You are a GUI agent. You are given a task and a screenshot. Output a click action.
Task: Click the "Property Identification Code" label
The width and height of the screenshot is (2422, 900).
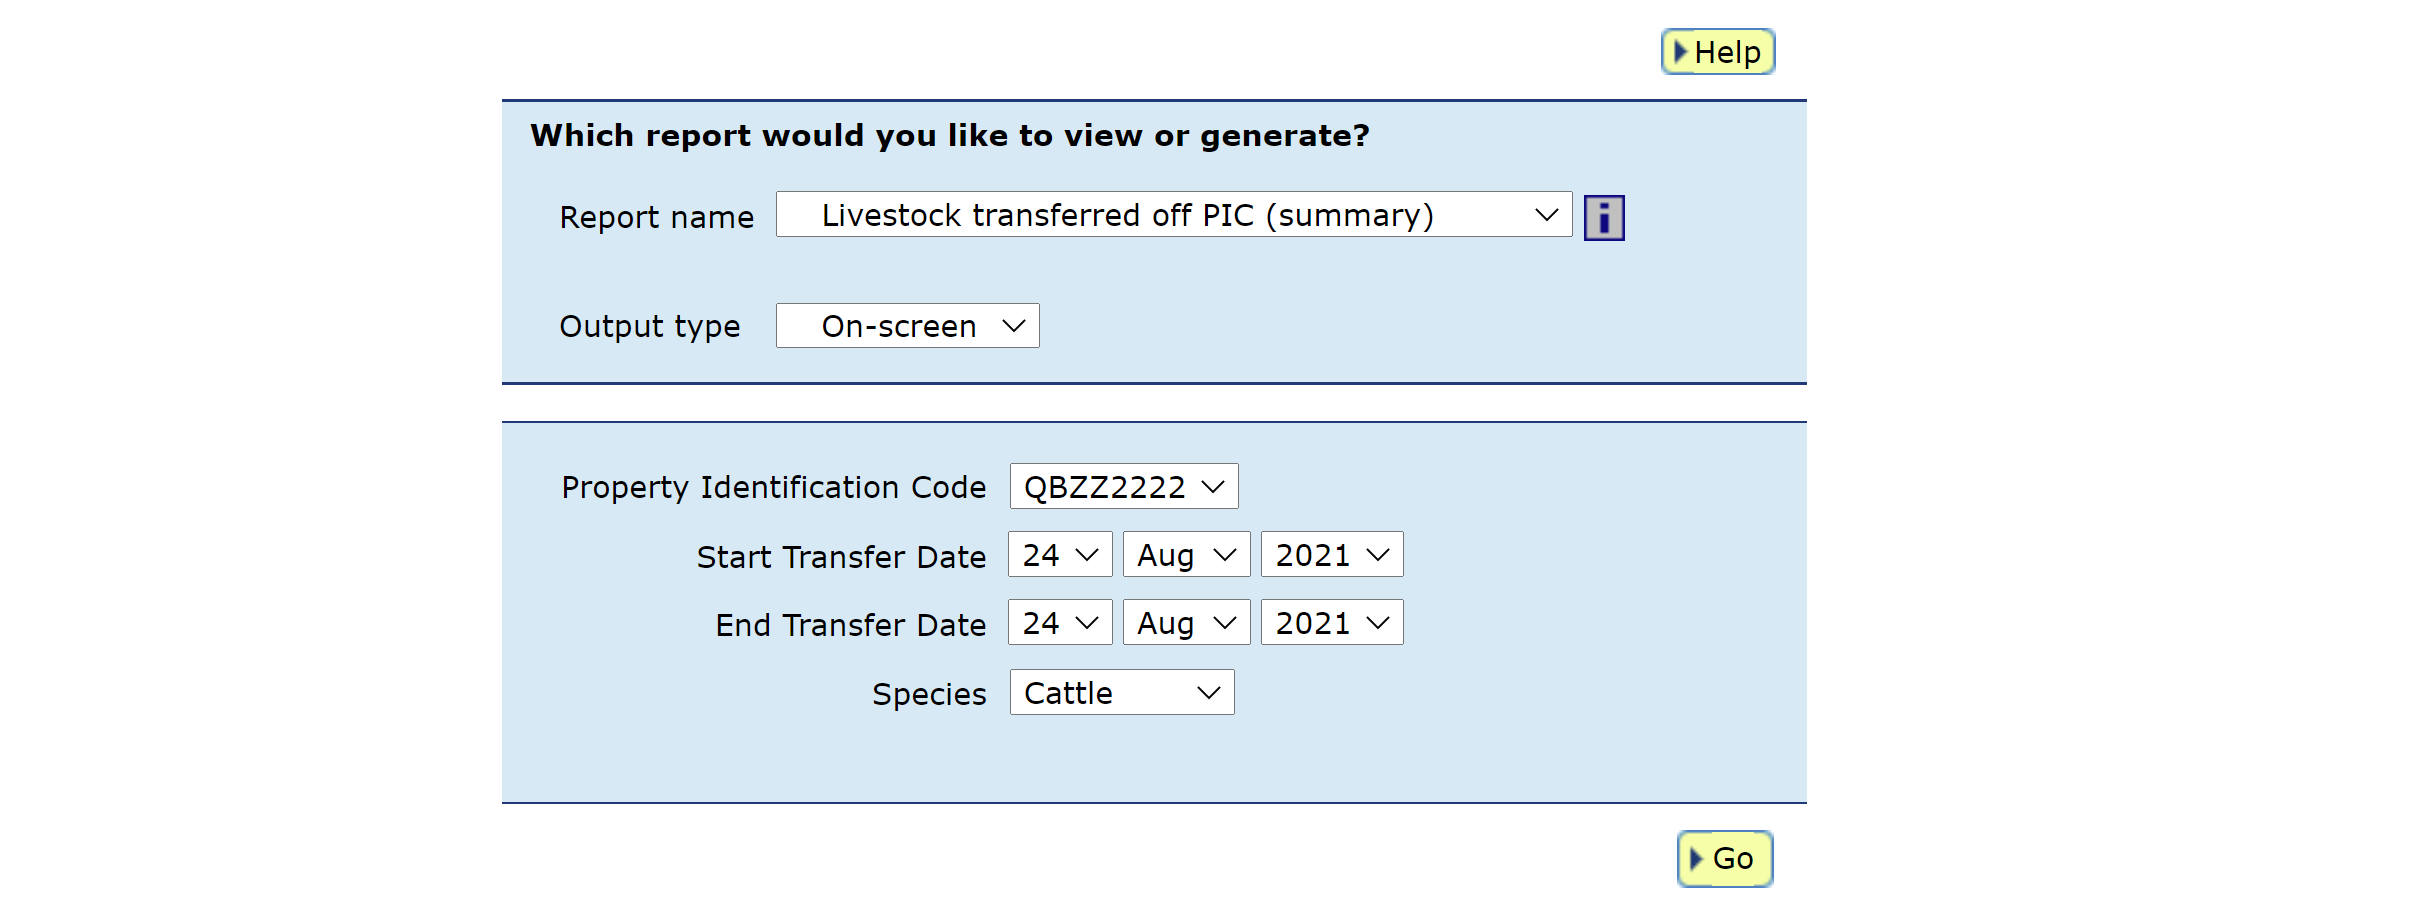773,487
